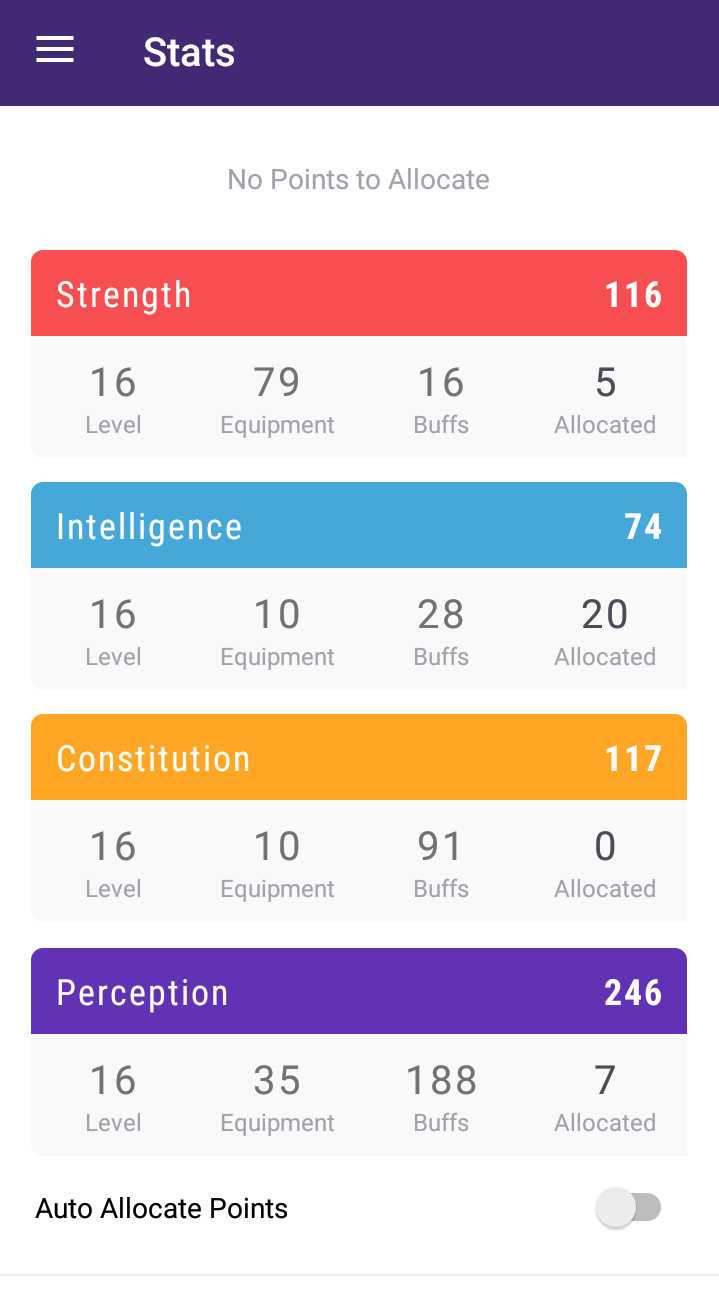The image size is (719, 1289).
Task: Tap Constitution Buffs value 91
Action: (441, 846)
